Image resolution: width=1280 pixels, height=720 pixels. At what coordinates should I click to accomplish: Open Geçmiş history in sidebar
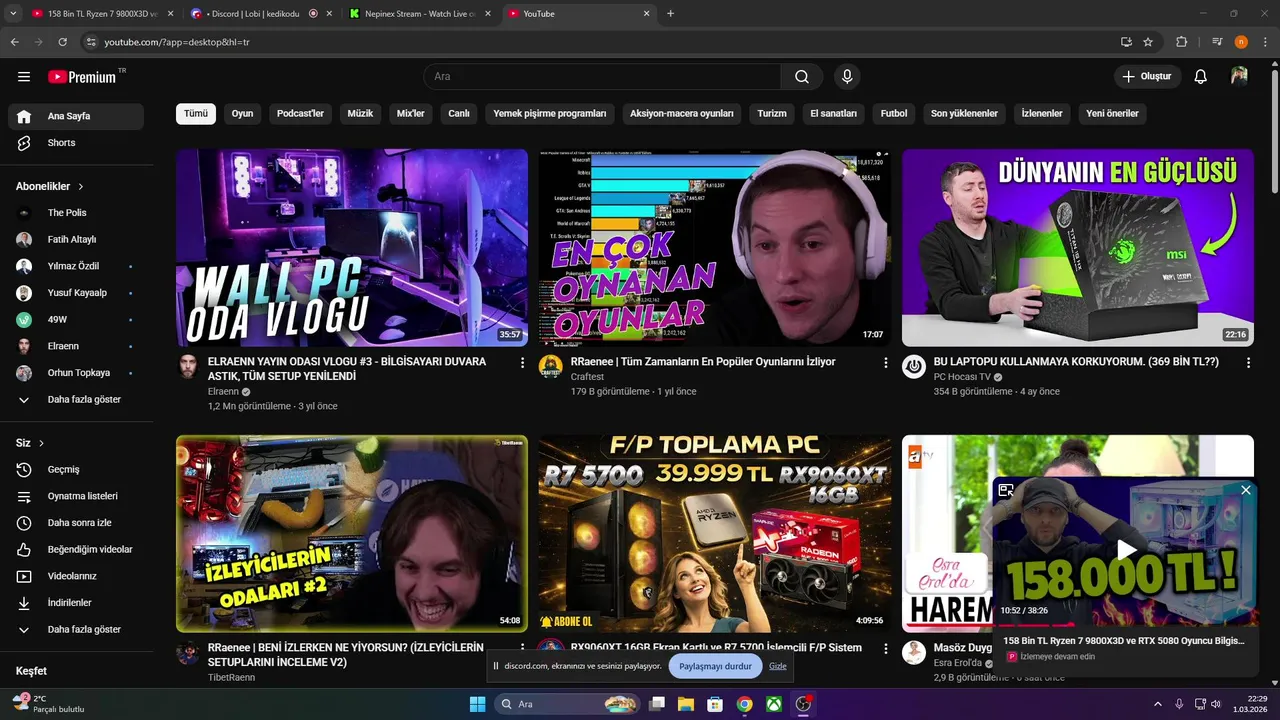pyautogui.click(x=76, y=470)
